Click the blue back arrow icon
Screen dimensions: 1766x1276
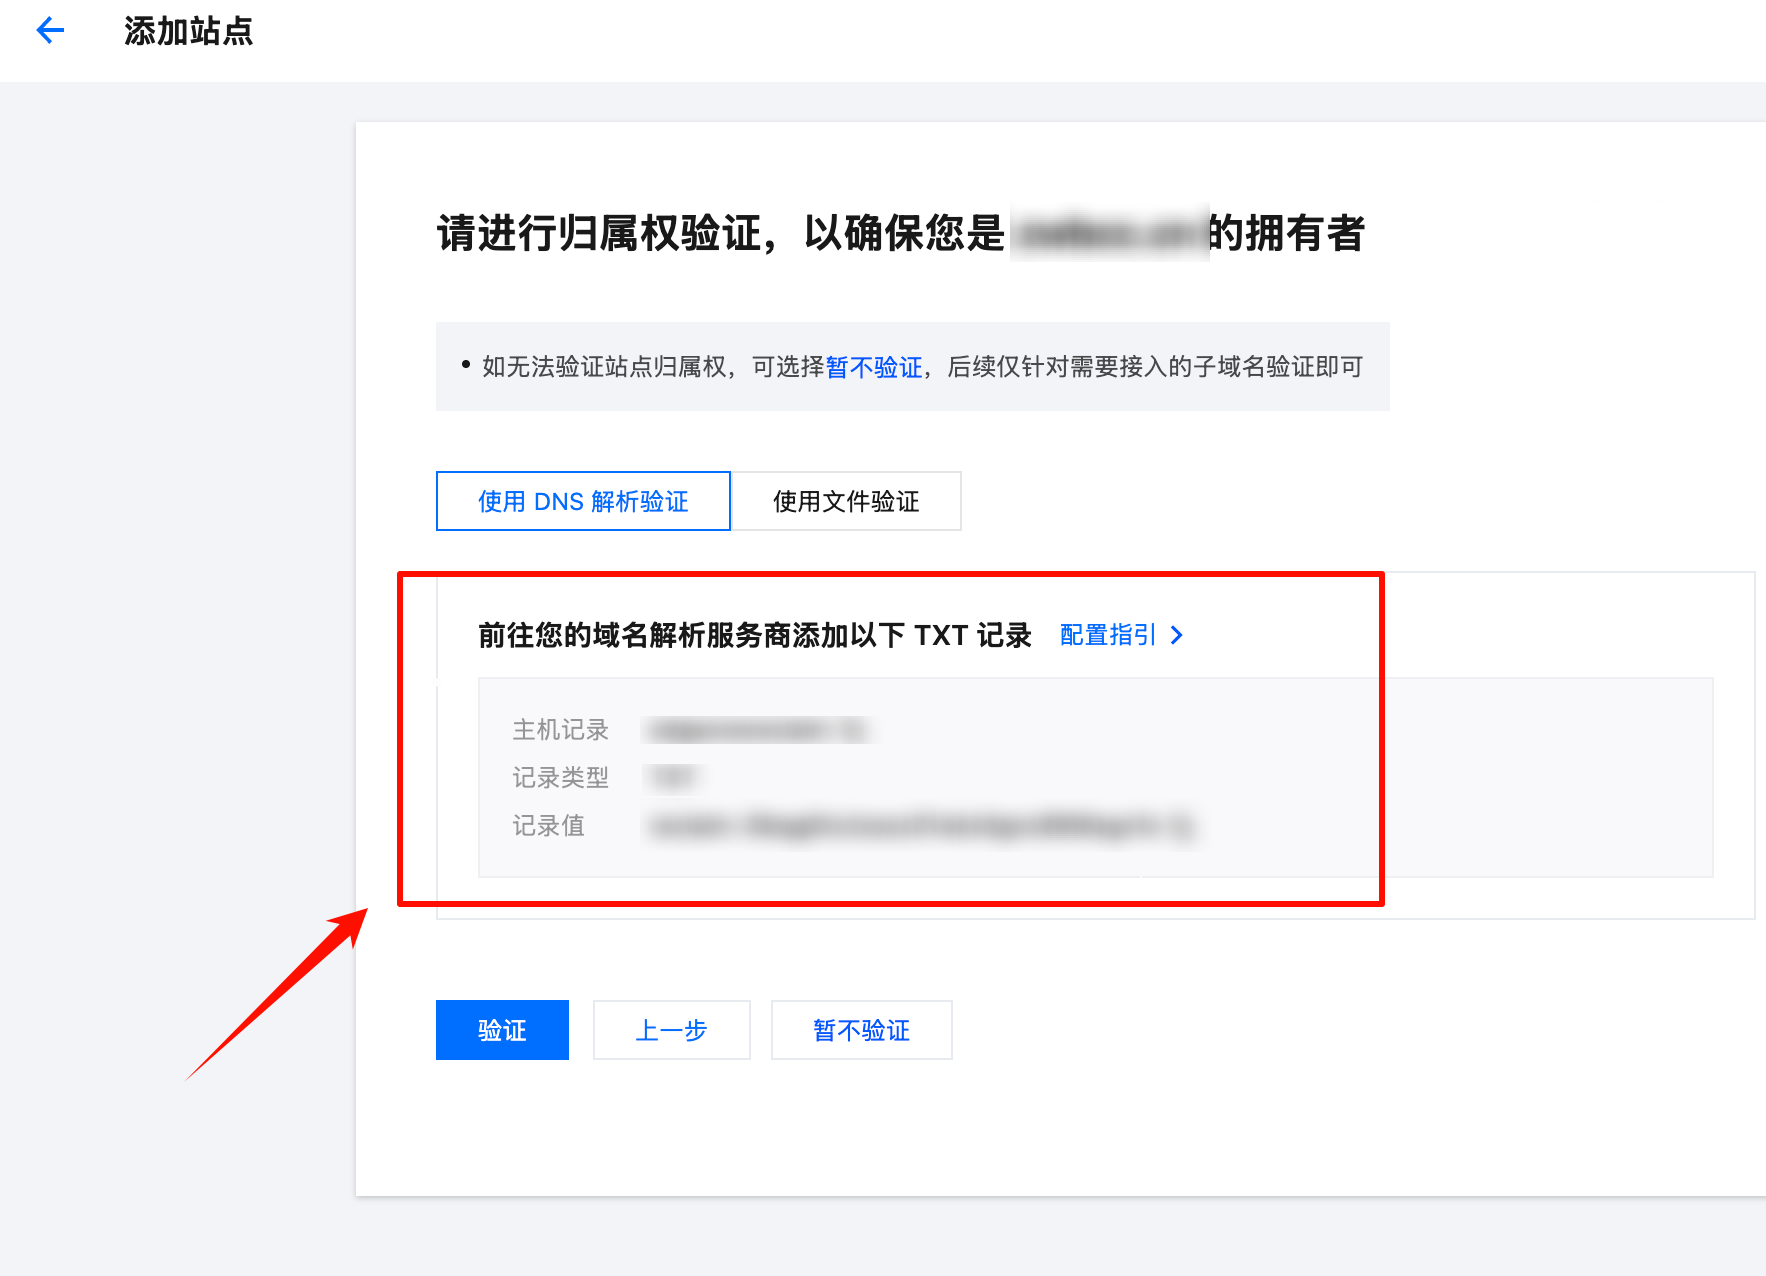click(50, 31)
